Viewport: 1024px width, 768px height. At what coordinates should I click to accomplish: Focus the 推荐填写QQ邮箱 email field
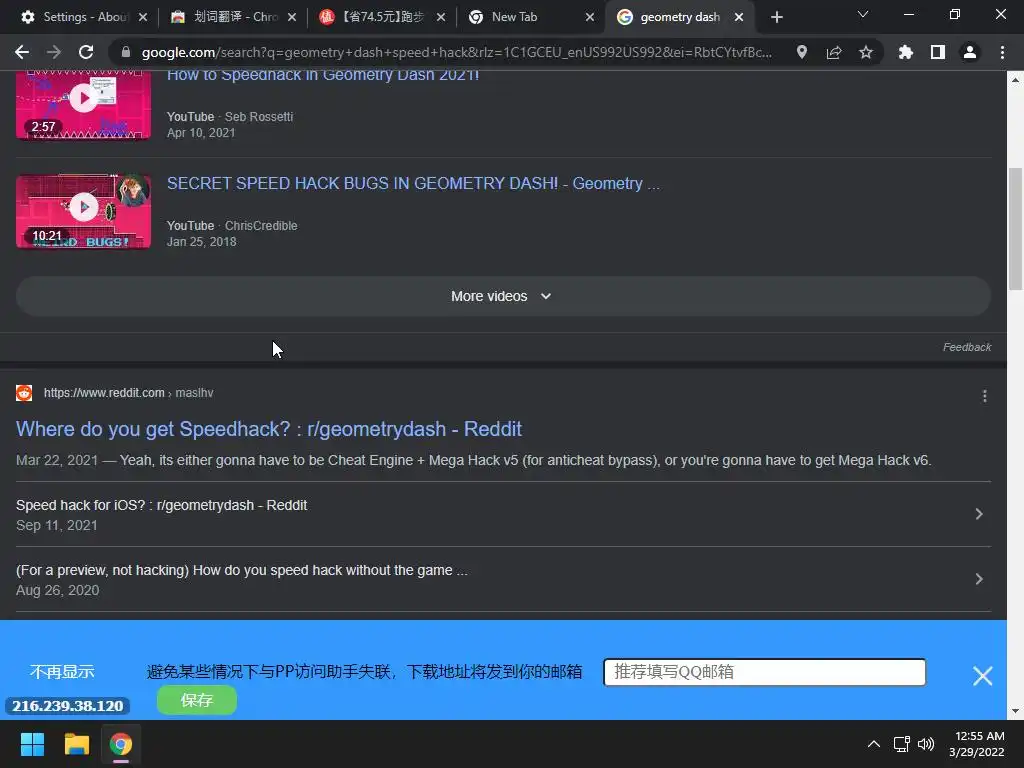click(x=764, y=672)
